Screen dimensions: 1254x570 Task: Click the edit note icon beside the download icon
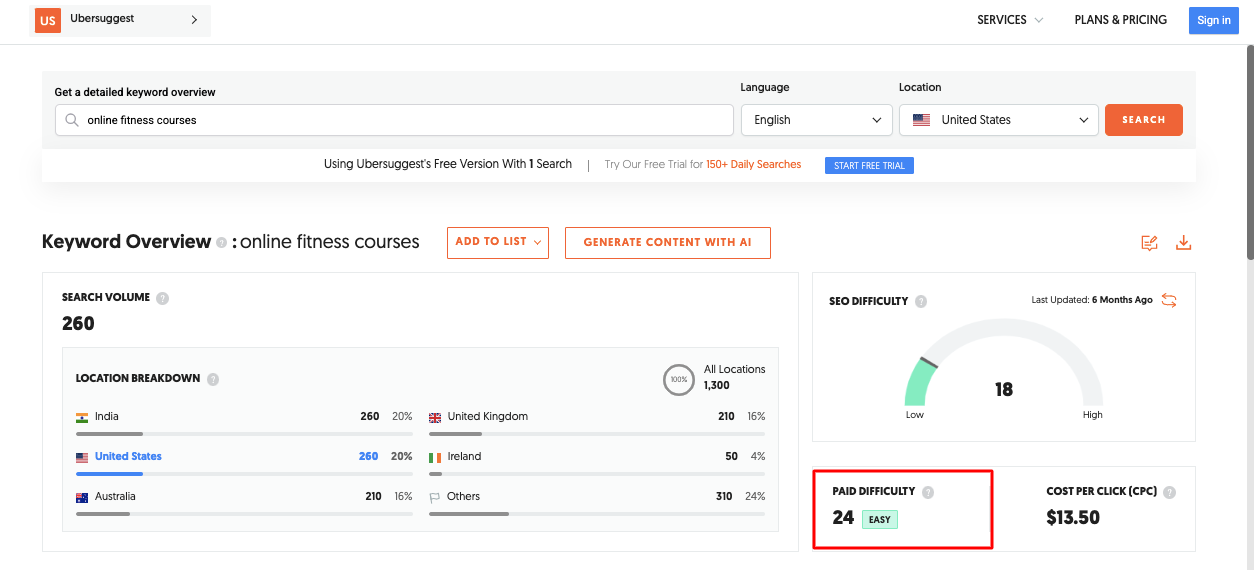pos(1150,243)
